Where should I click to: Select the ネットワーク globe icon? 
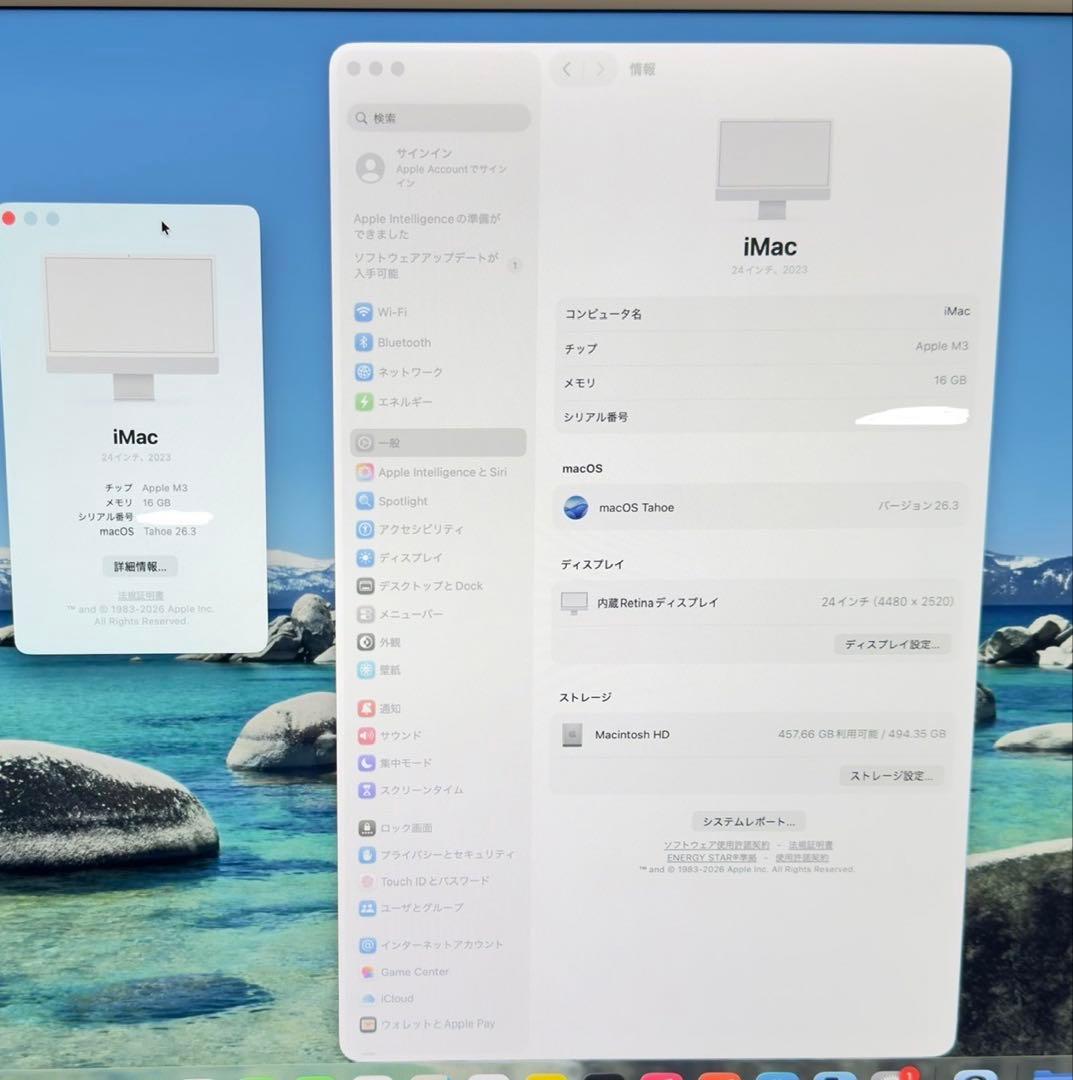click(x=364, y=372)
